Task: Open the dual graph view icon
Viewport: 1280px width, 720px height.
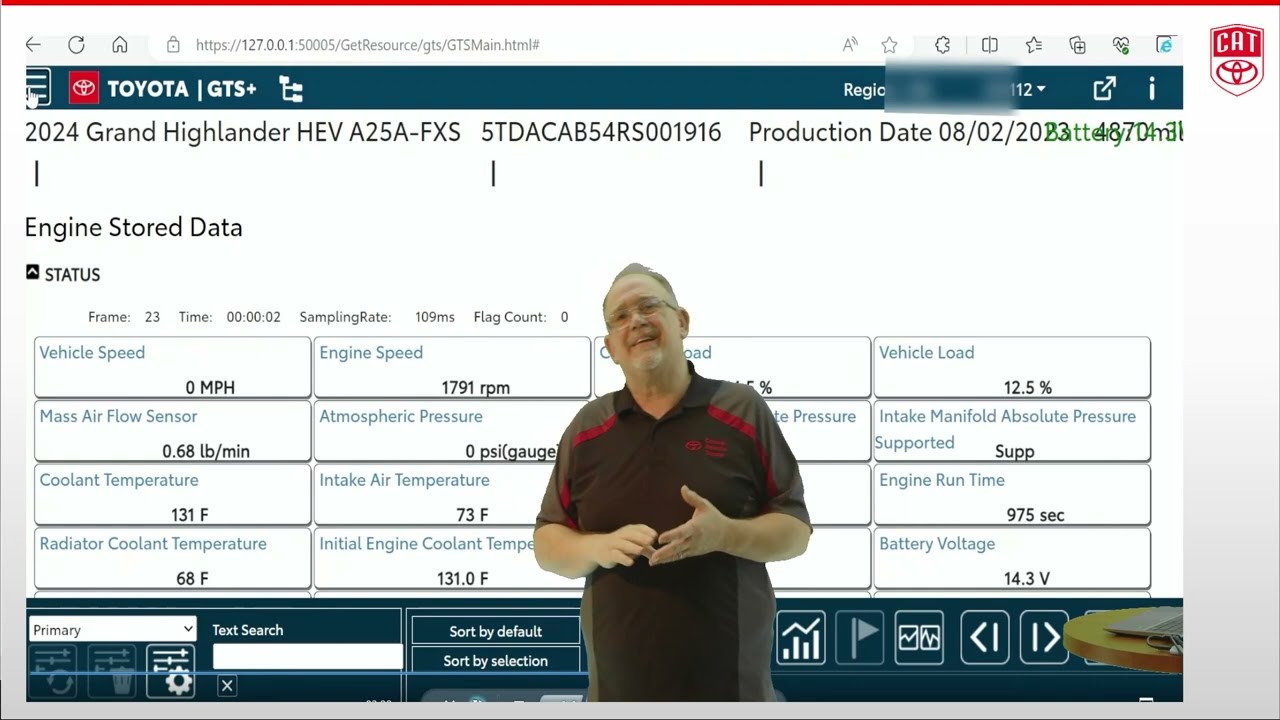Action: point(919,638)
